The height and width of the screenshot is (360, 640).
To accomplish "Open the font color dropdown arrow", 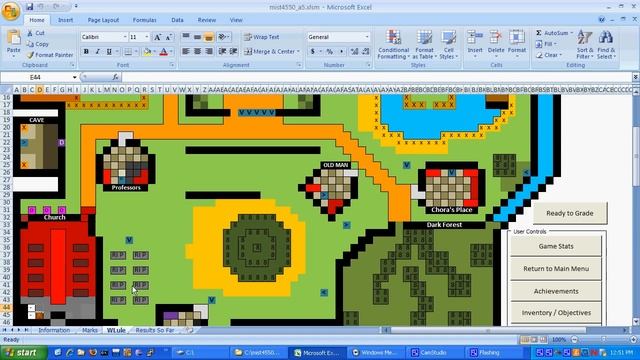I will point(171,52).
